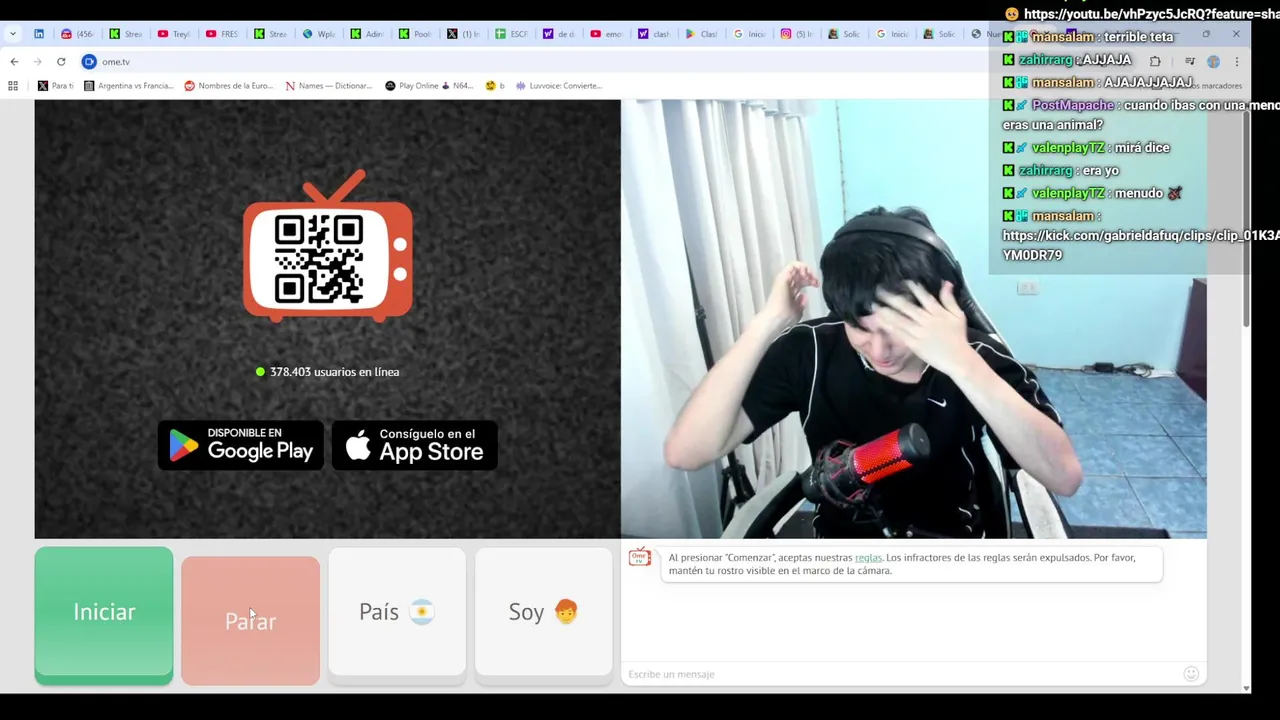
Task: Click the browser forward arrow
Action: click(x=37, y=62)
